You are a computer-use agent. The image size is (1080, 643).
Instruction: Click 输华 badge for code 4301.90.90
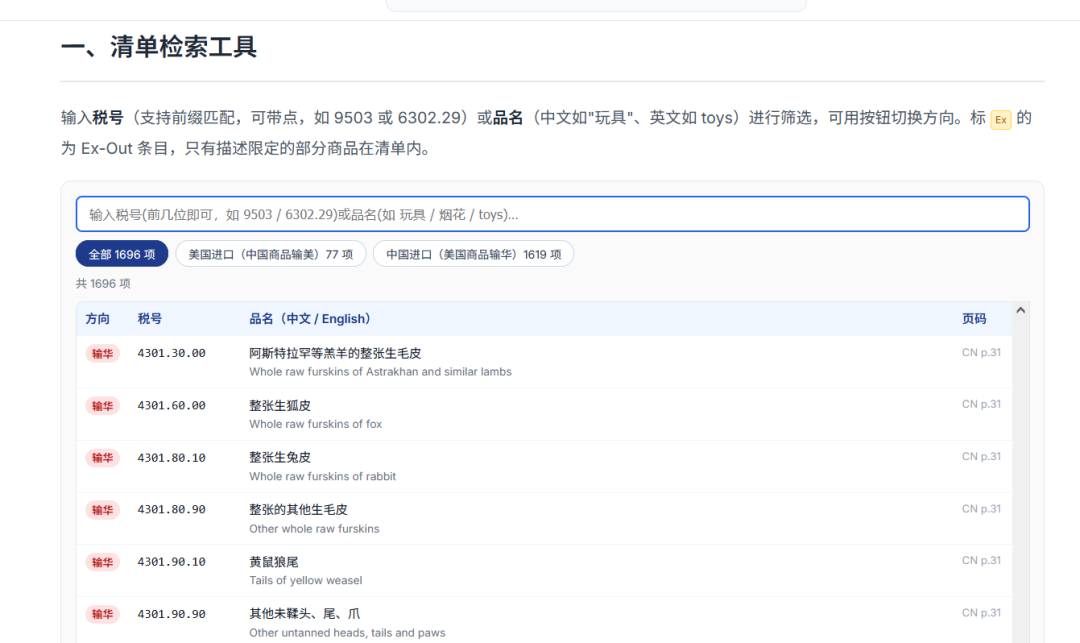coord(103,614)
